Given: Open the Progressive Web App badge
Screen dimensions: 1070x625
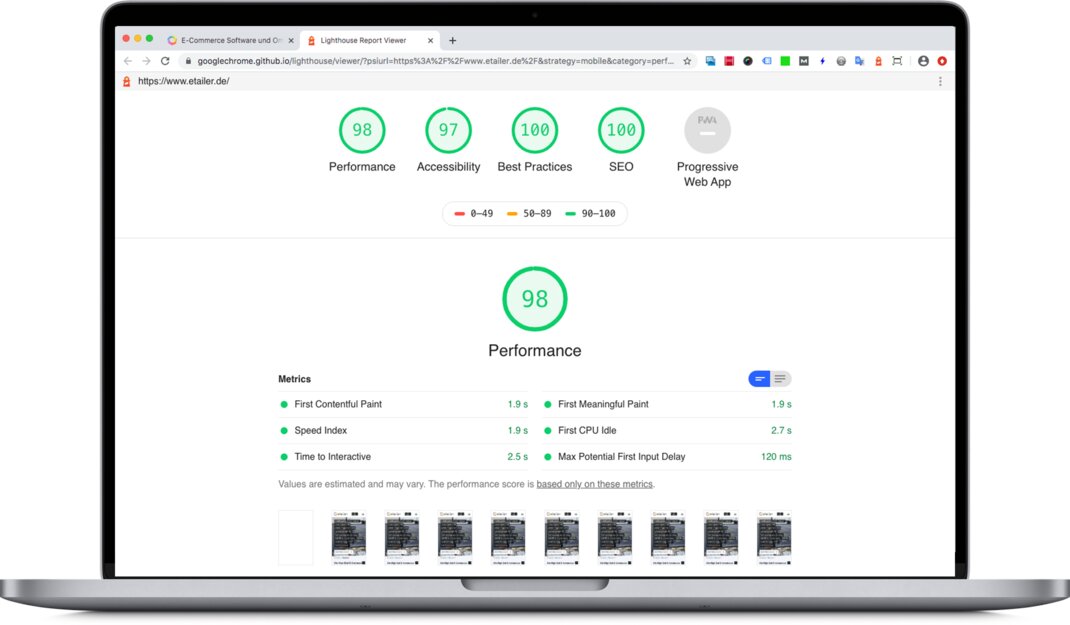Looking at the screenshot, I should (x=707, y=131).
